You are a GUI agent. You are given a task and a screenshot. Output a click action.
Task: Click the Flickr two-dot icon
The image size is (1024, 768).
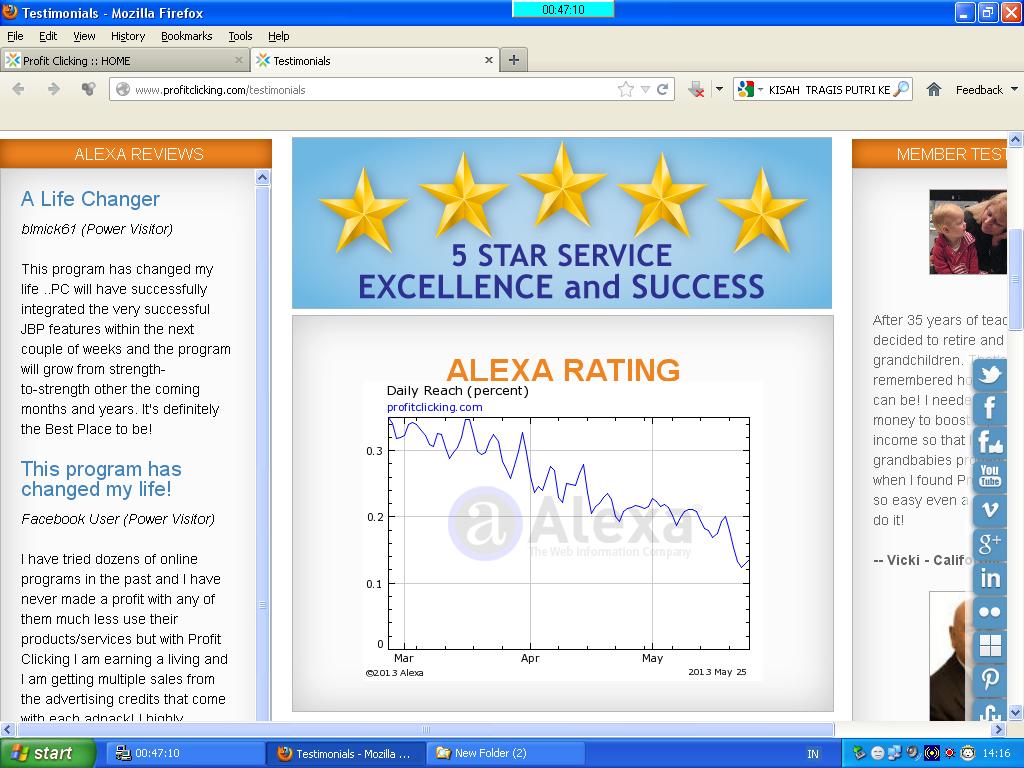tap(990, 612)
